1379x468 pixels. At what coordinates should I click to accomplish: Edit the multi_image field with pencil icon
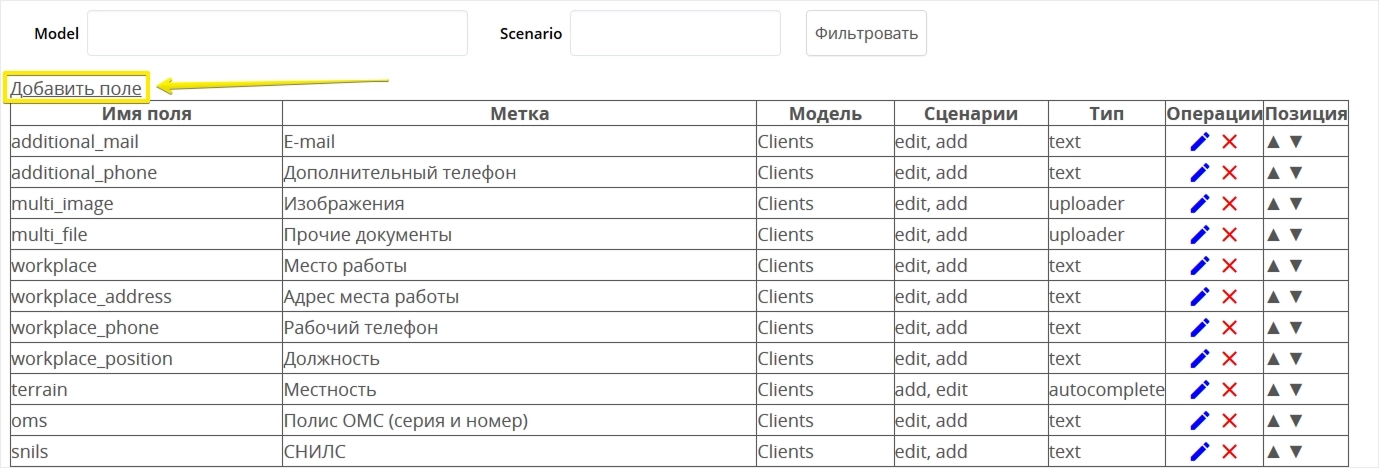click(x=1200, y=204)
